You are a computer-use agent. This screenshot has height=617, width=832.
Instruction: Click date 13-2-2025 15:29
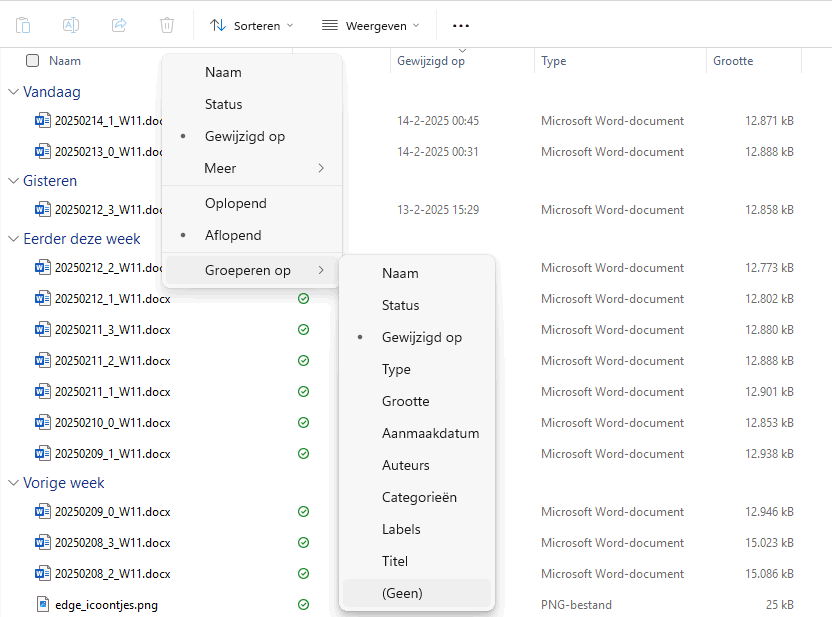(438, 210)
